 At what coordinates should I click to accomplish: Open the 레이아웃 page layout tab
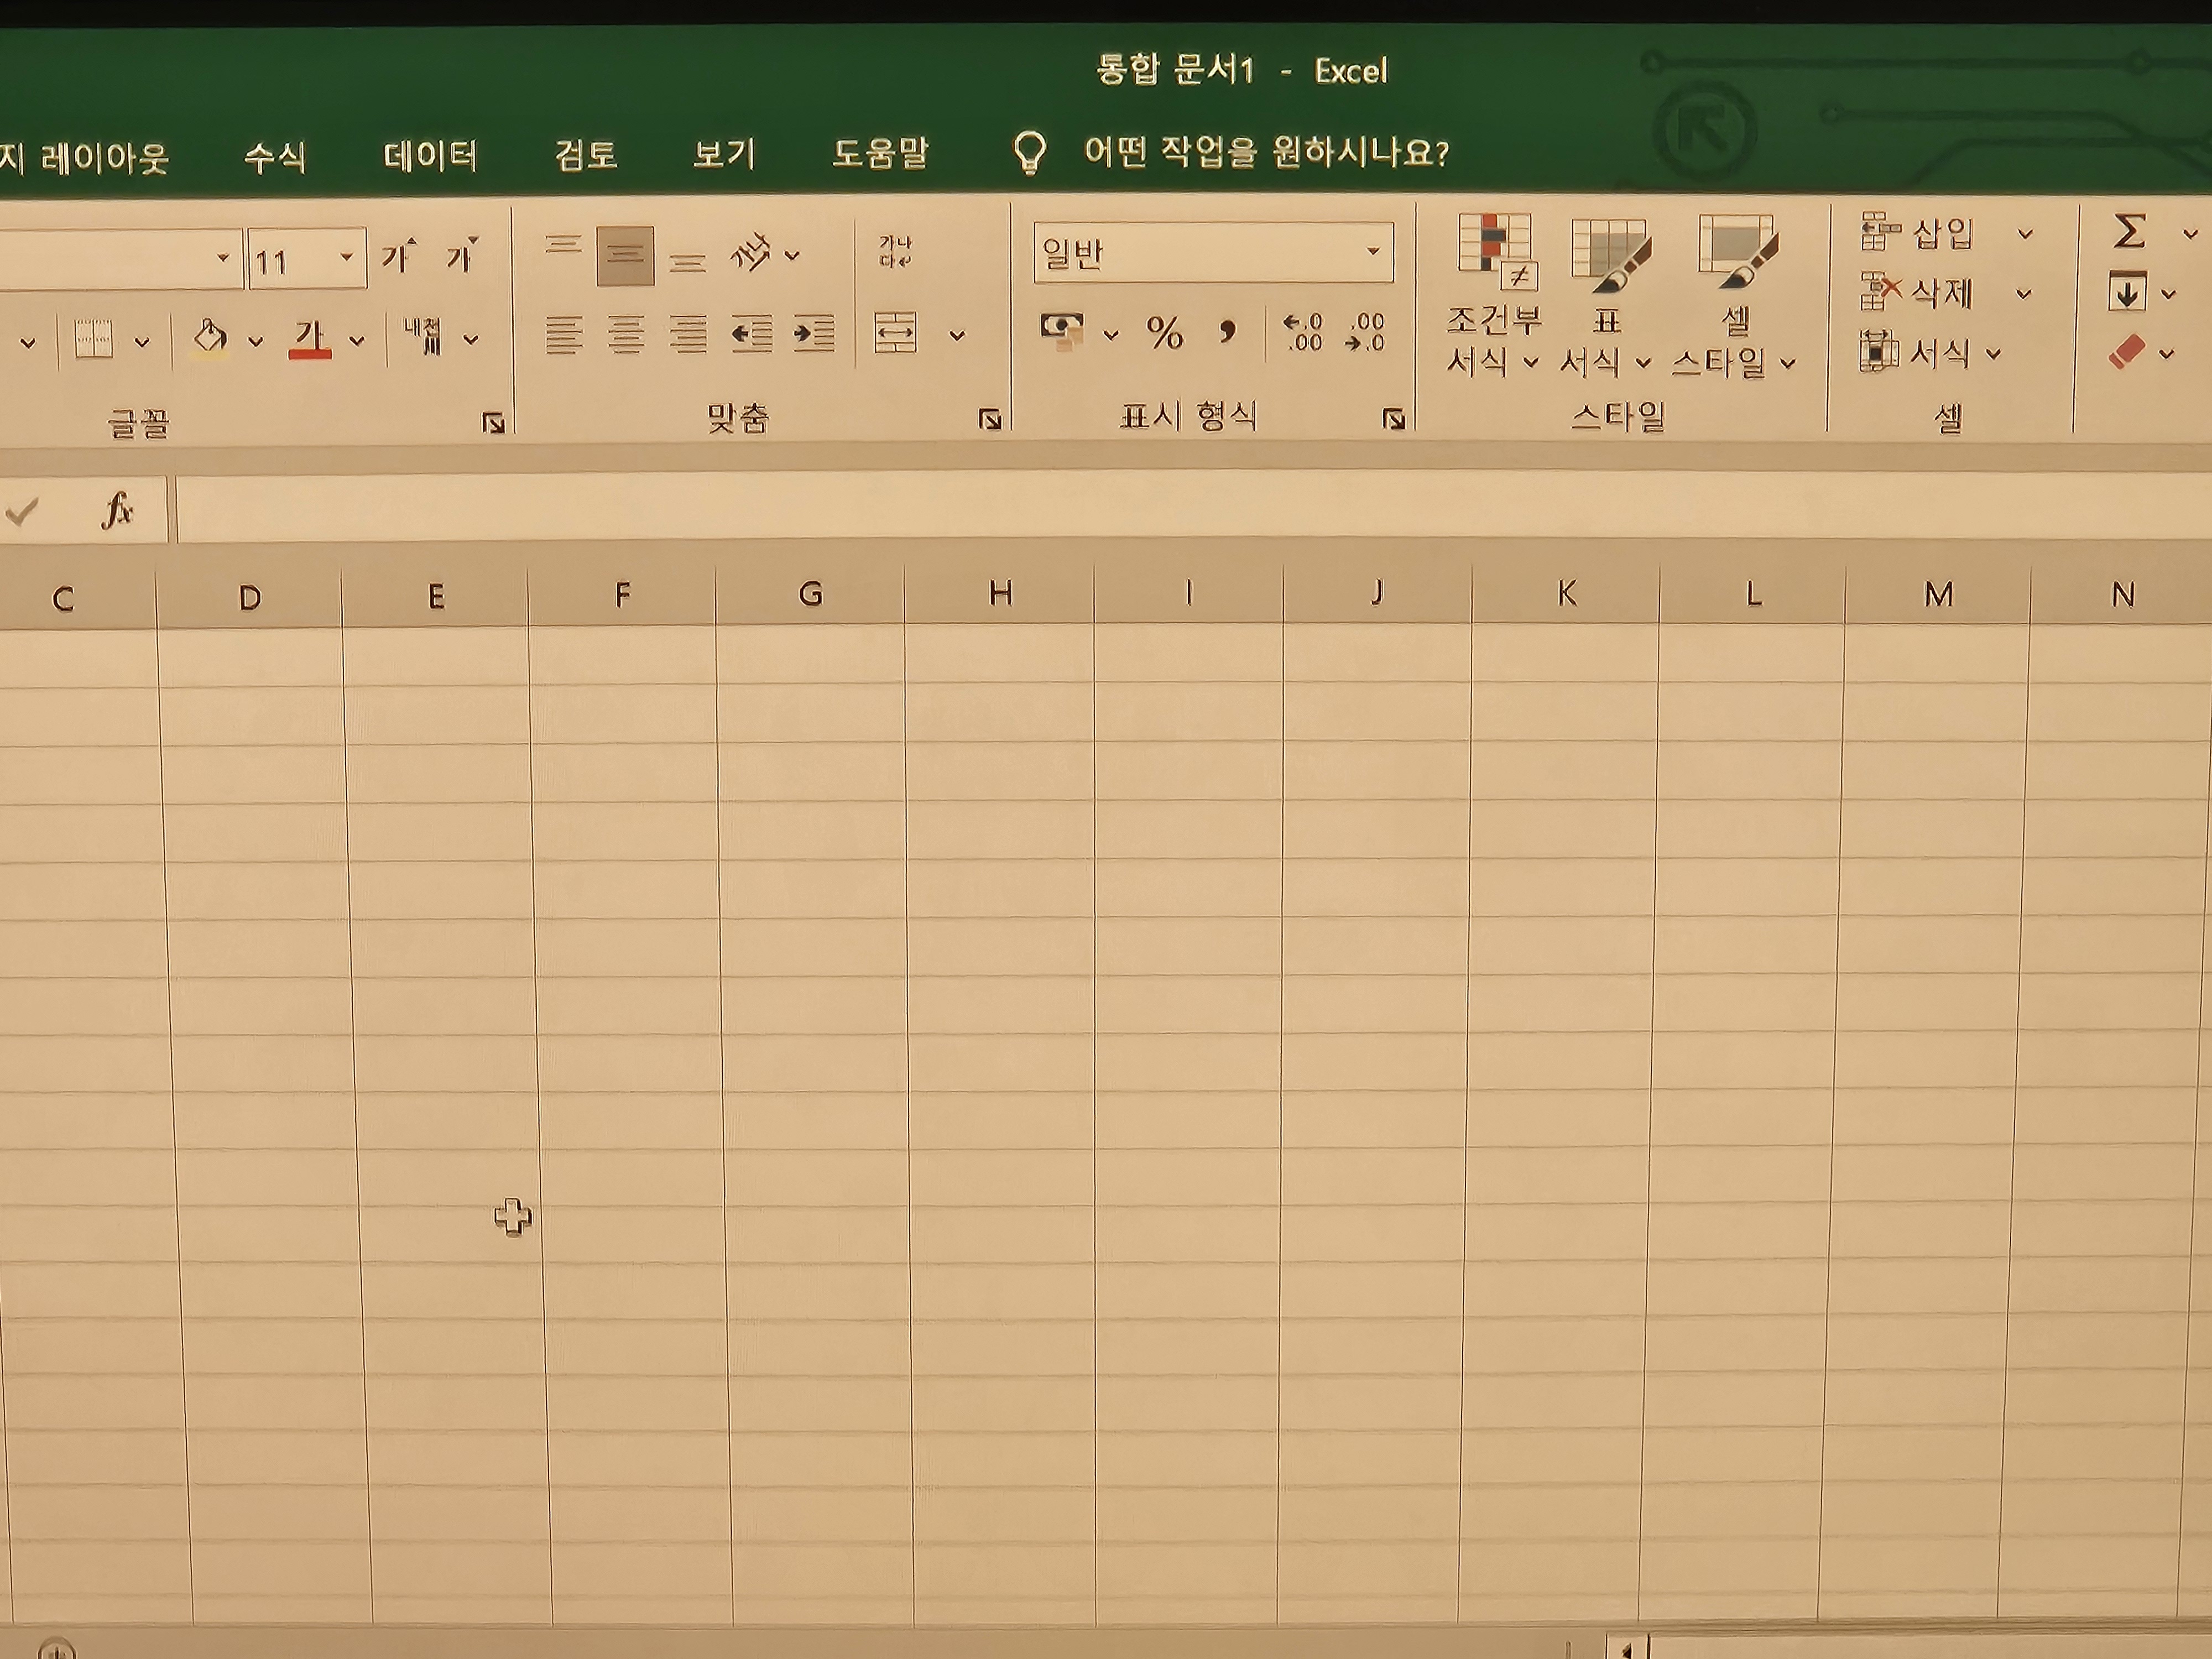tap(85, 158)
